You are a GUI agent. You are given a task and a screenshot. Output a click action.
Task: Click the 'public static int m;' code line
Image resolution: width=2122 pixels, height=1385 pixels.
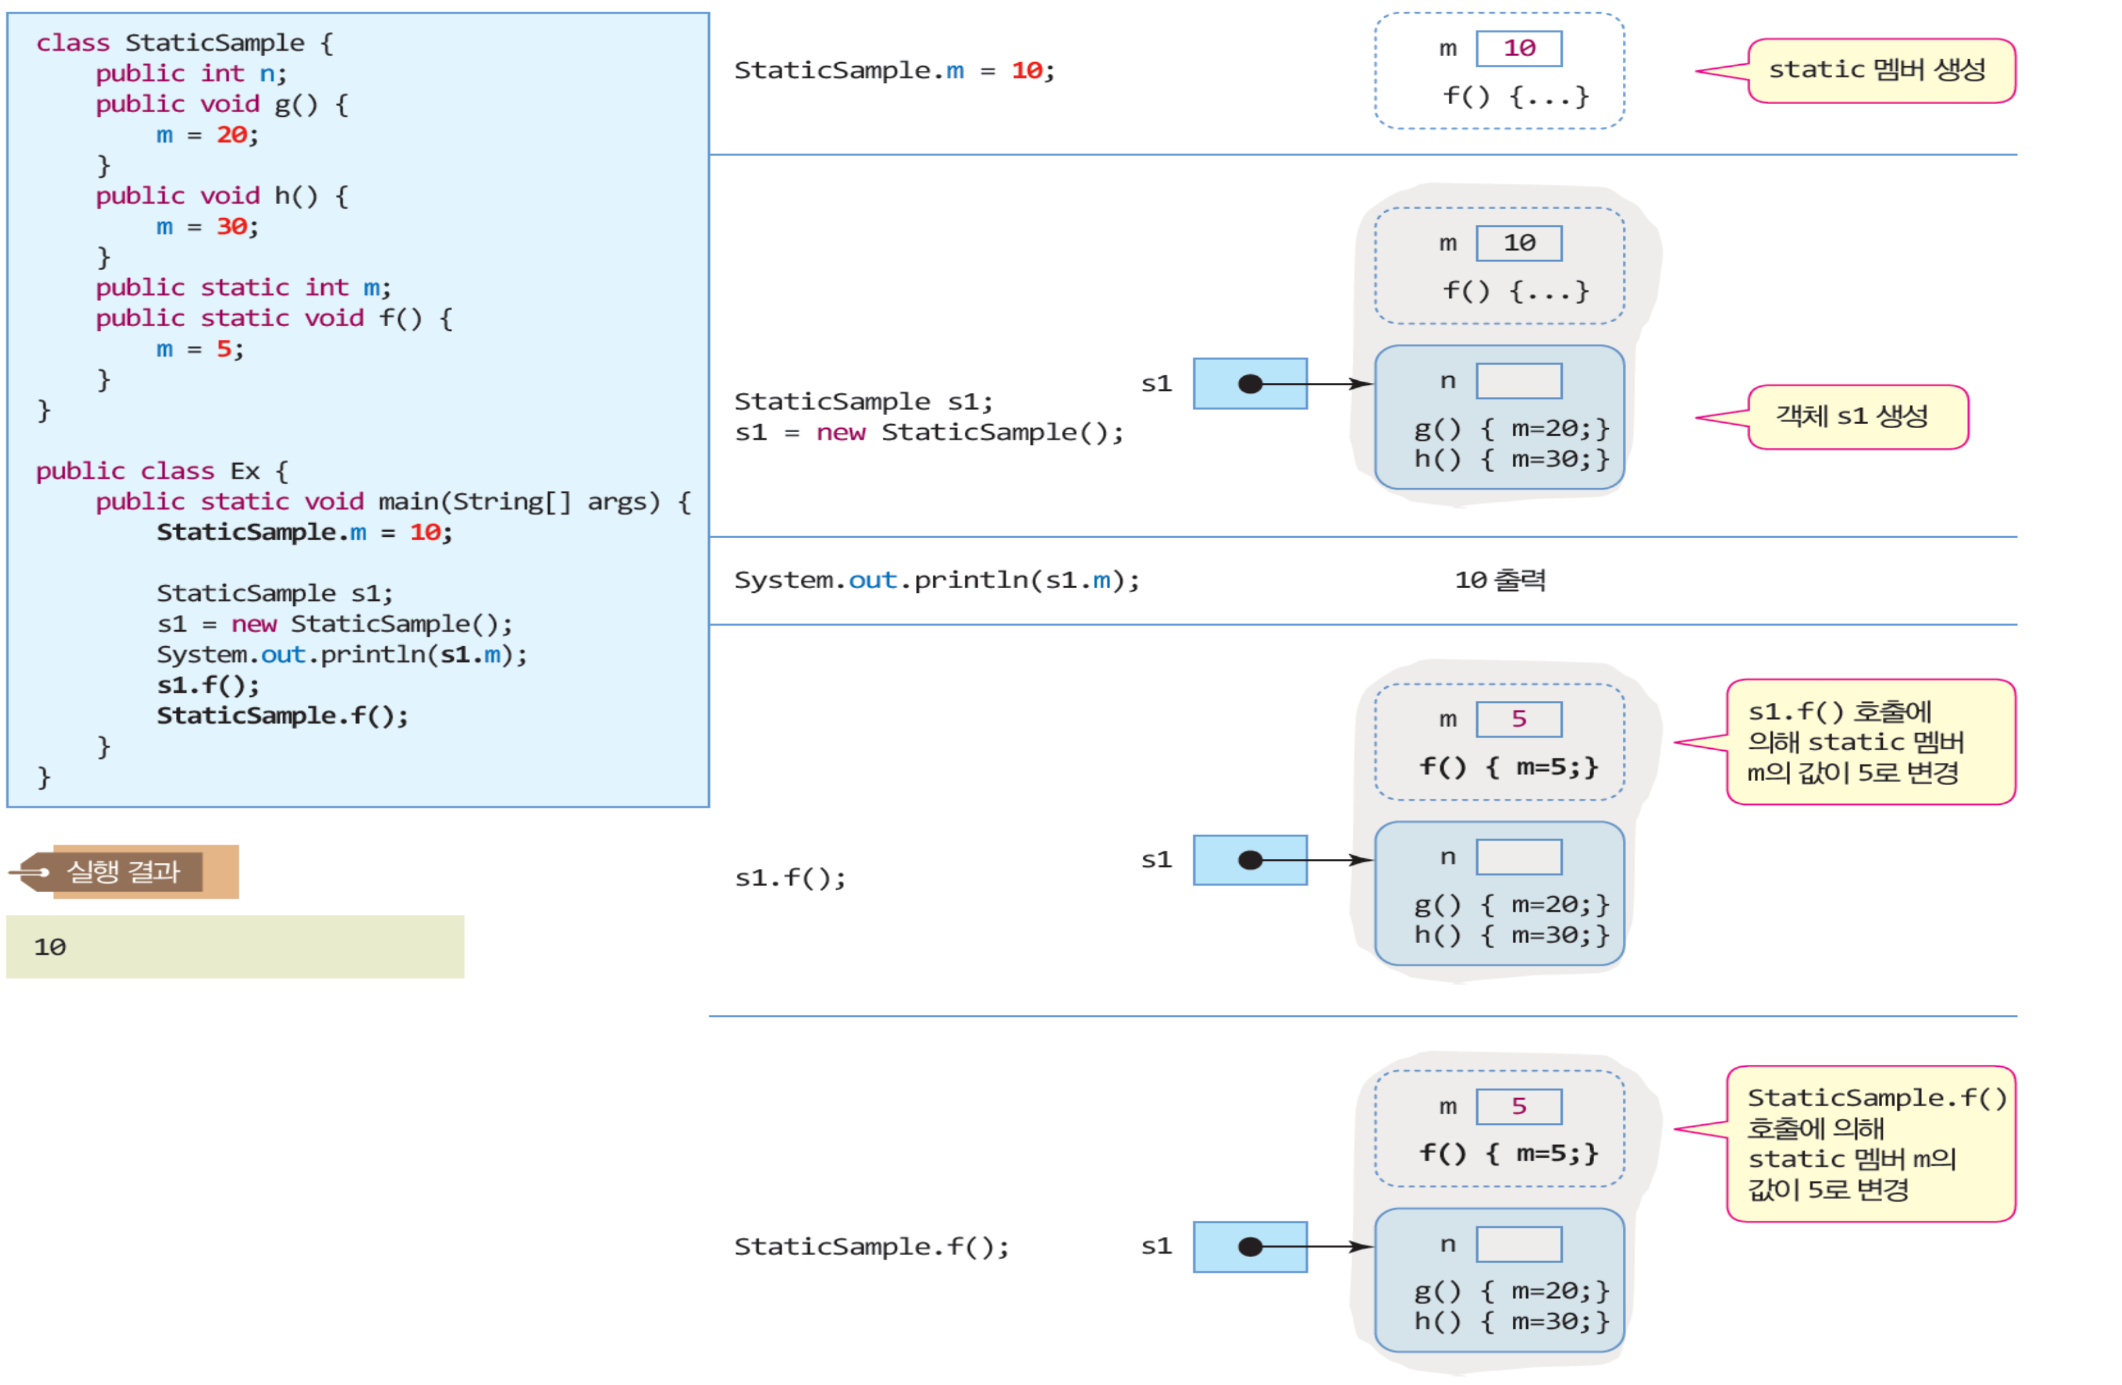(243, 288)
